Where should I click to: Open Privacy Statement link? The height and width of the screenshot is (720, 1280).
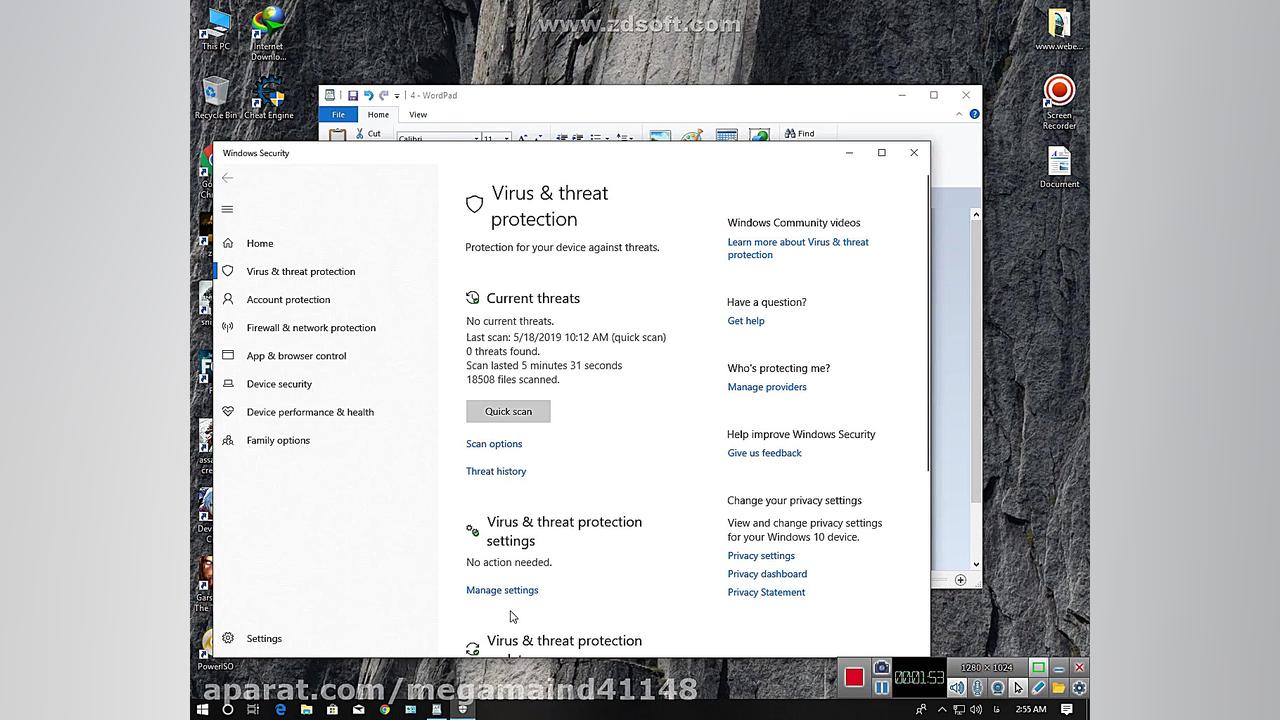pyautogui.click(x=766, y=592)
